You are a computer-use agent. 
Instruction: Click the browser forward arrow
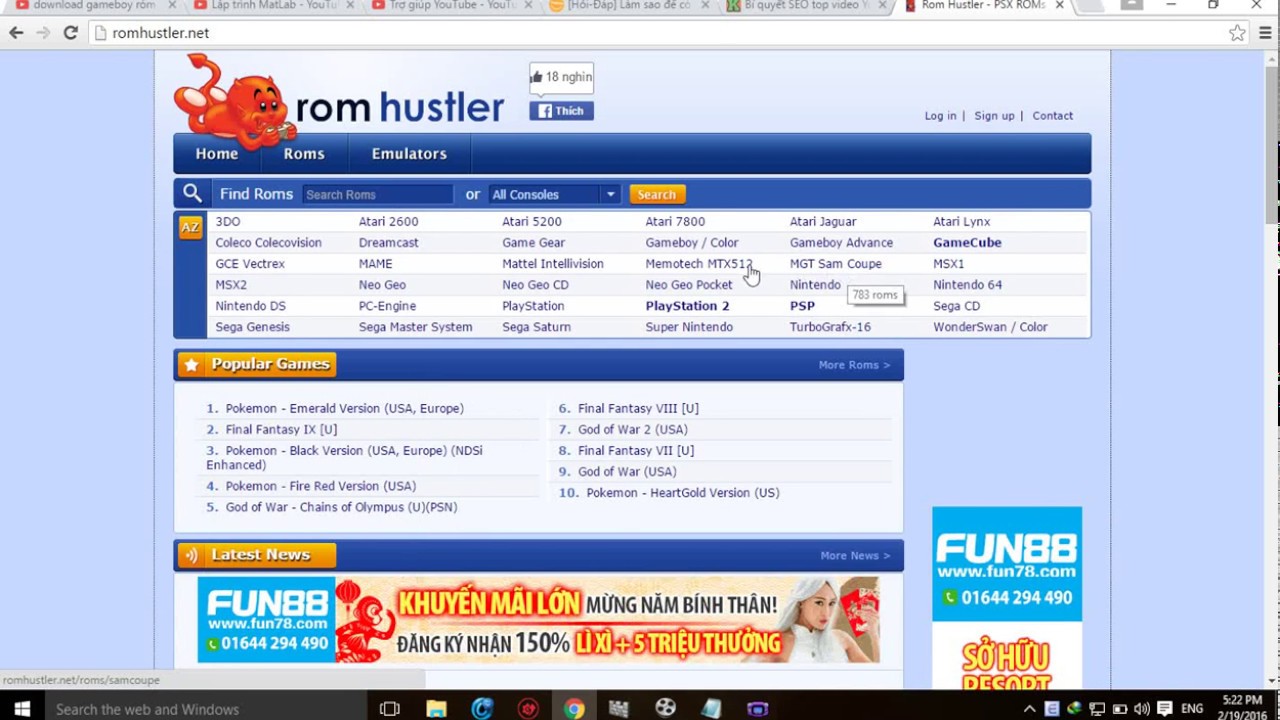(43, 33)
